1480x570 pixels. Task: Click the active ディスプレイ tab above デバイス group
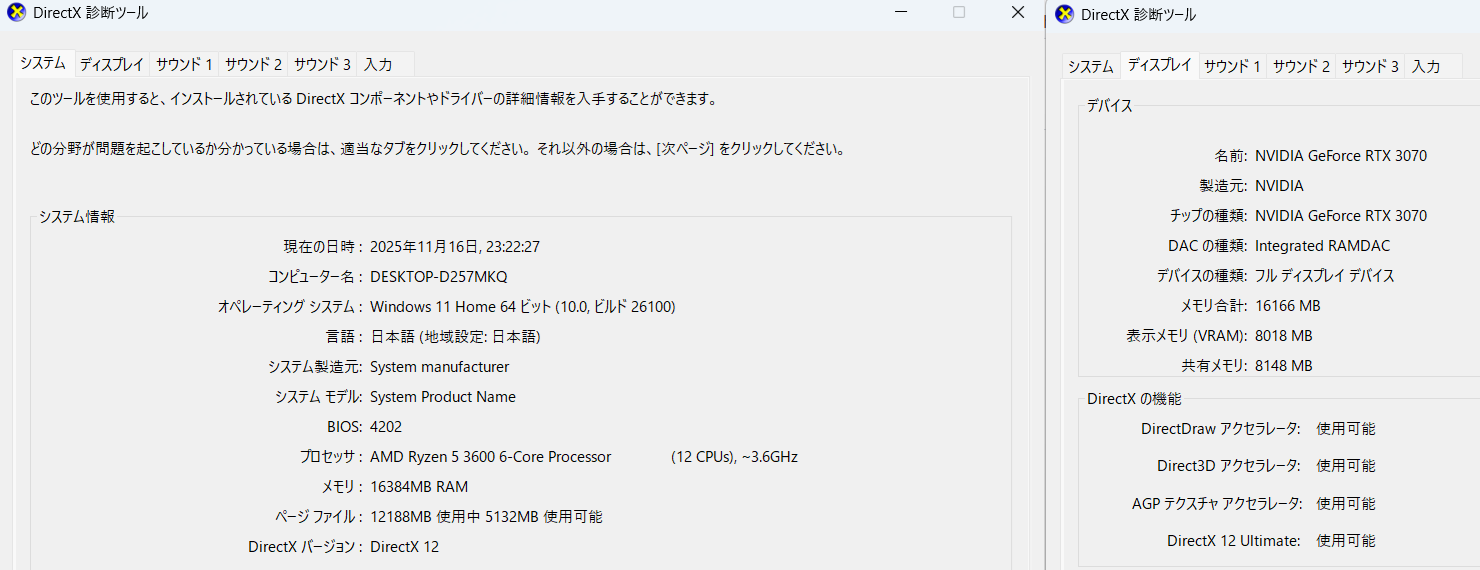1160,65
